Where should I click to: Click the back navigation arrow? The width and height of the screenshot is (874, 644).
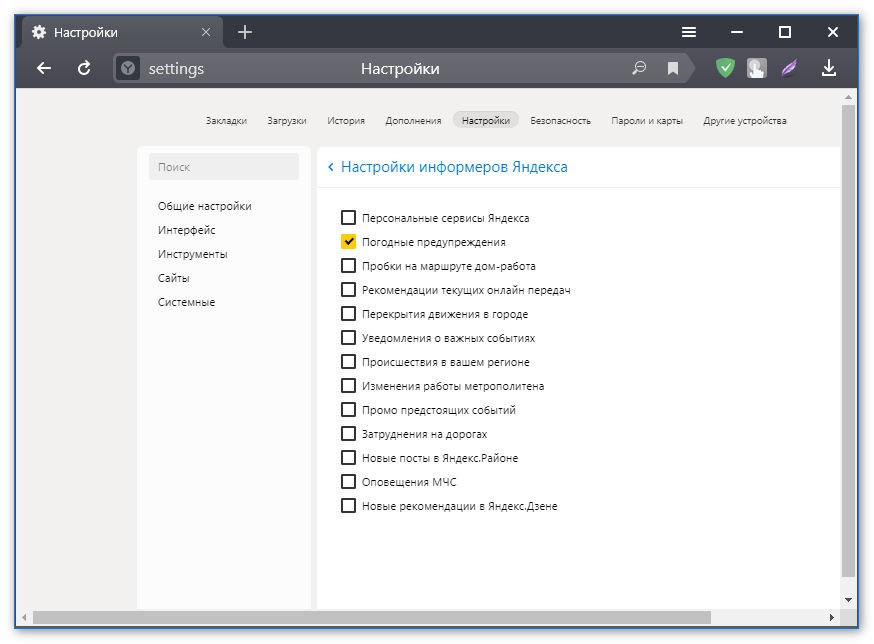click(x=43, y=69)
